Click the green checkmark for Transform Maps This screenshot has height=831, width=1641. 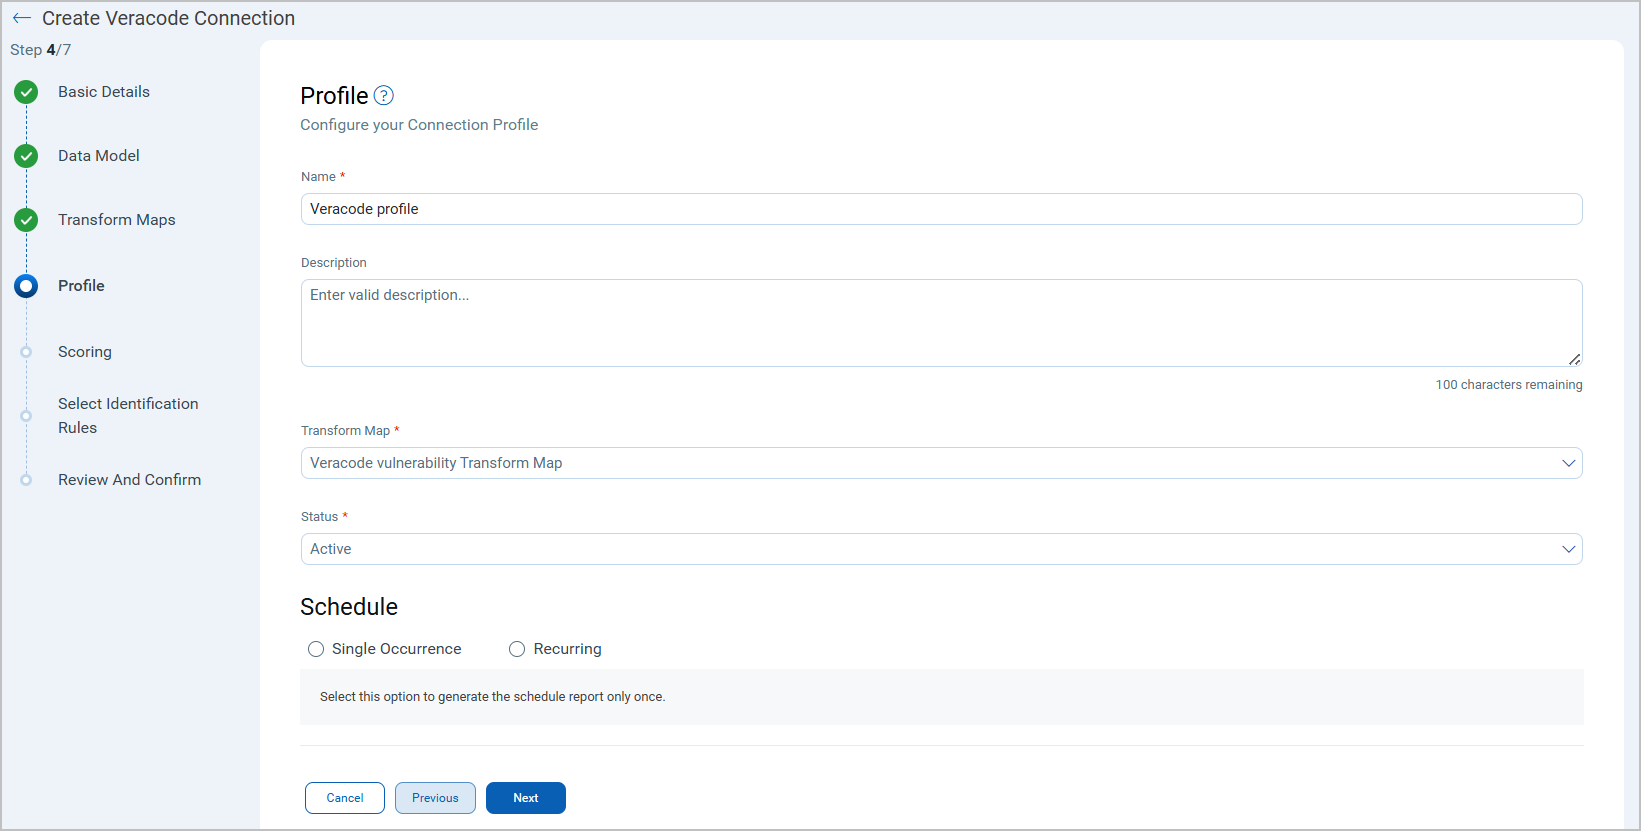pos(26,220)
